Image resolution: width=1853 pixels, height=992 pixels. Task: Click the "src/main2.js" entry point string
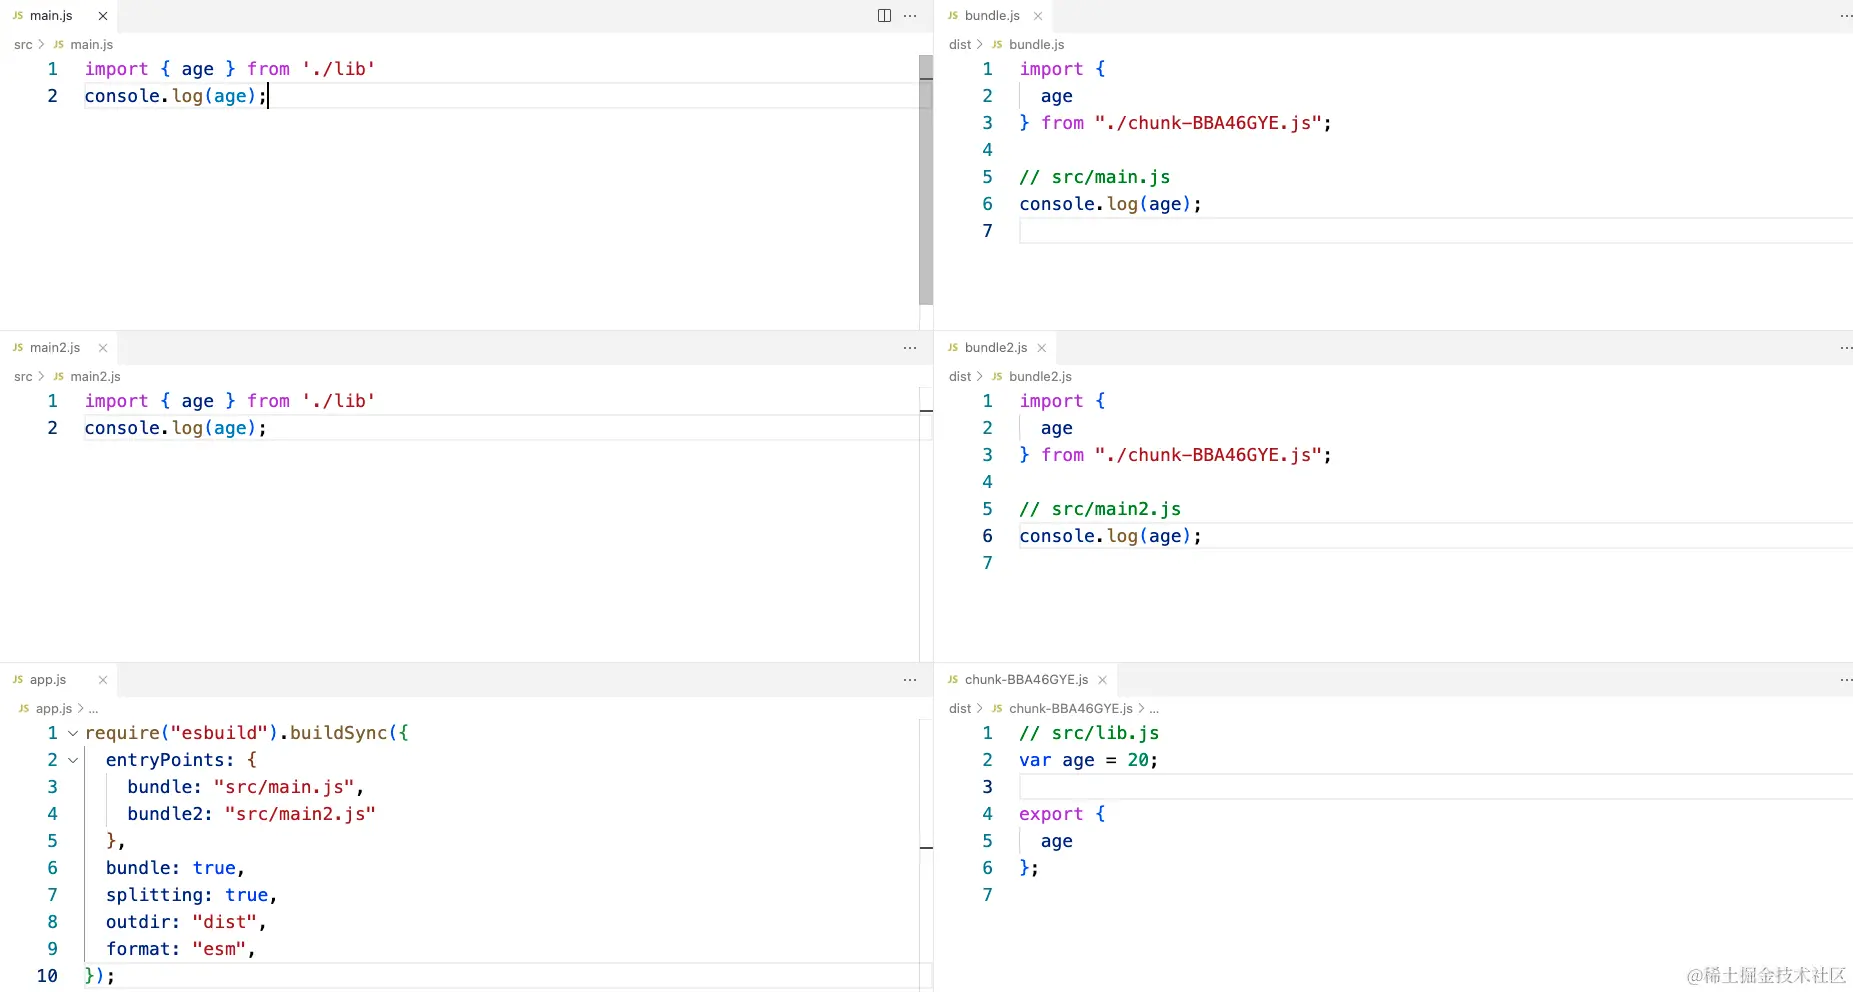[x=300, y=814]
